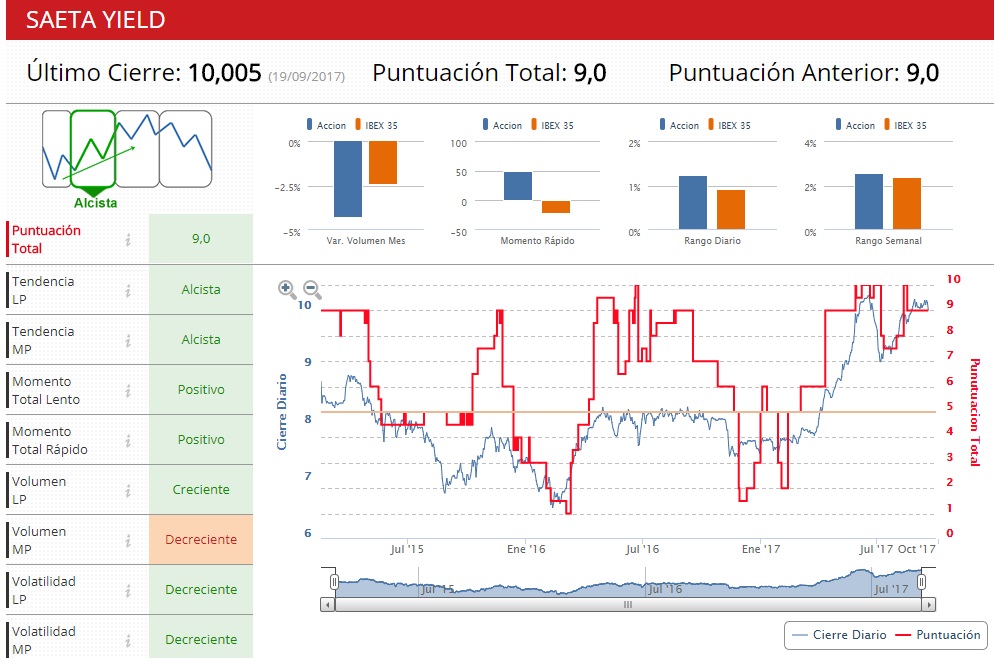Viewport: 996px width, 662px height.
Task: Click the Volatilidad LP Decreciente cell
Action: [201, 590]
